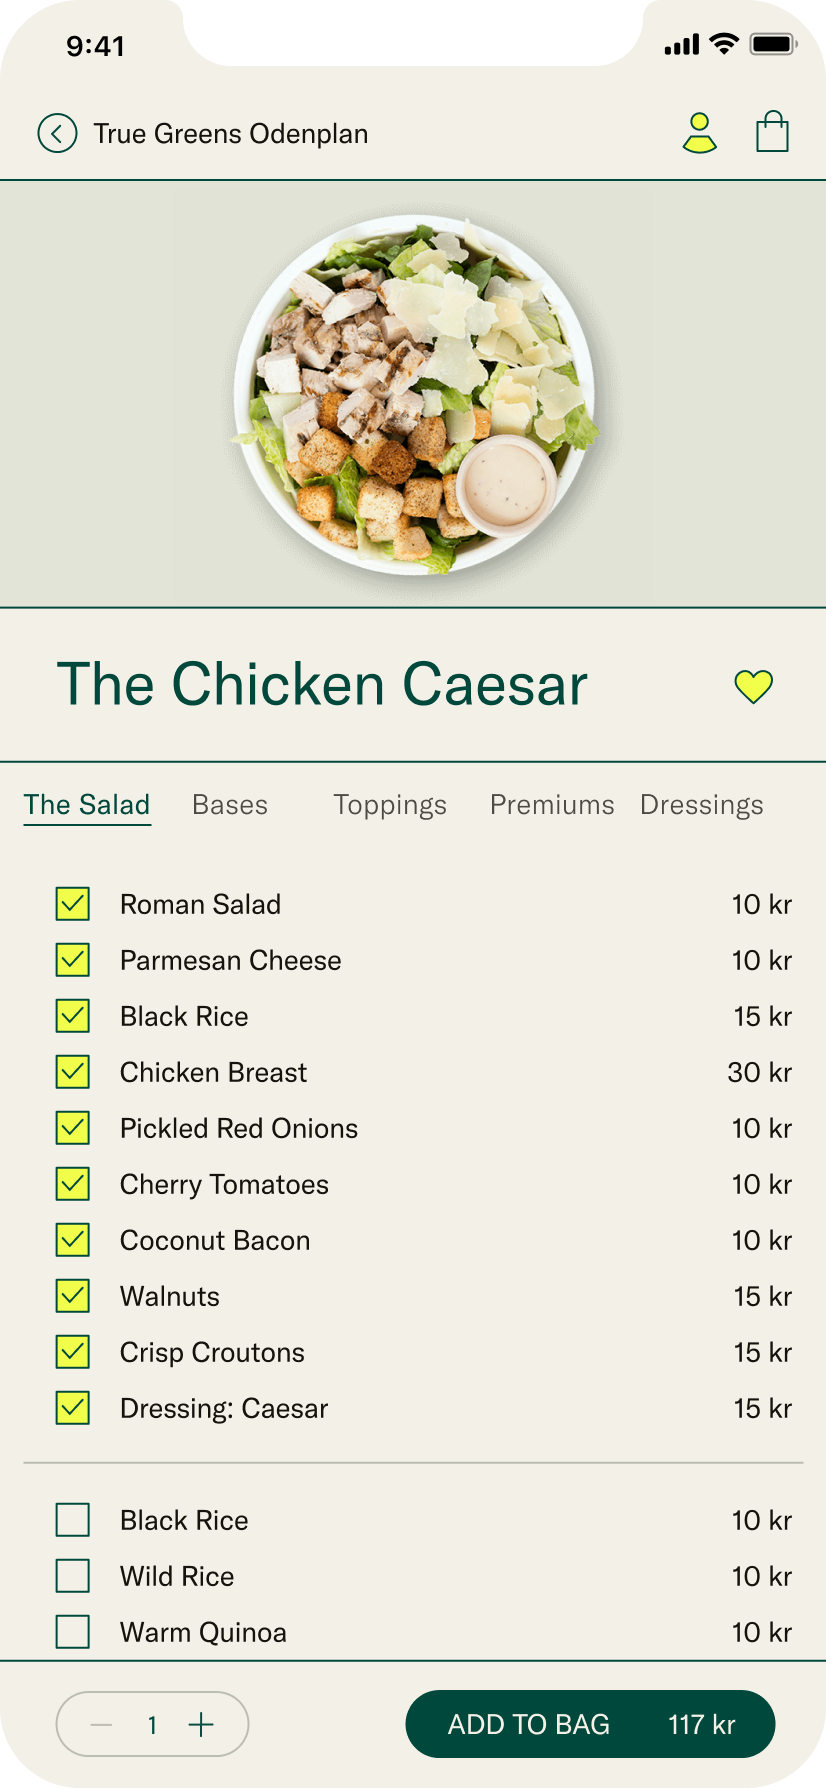This screenshot has width=826, height=1788.
Task: Tap the True Greens Odenplan title
Action: point(231,134)
